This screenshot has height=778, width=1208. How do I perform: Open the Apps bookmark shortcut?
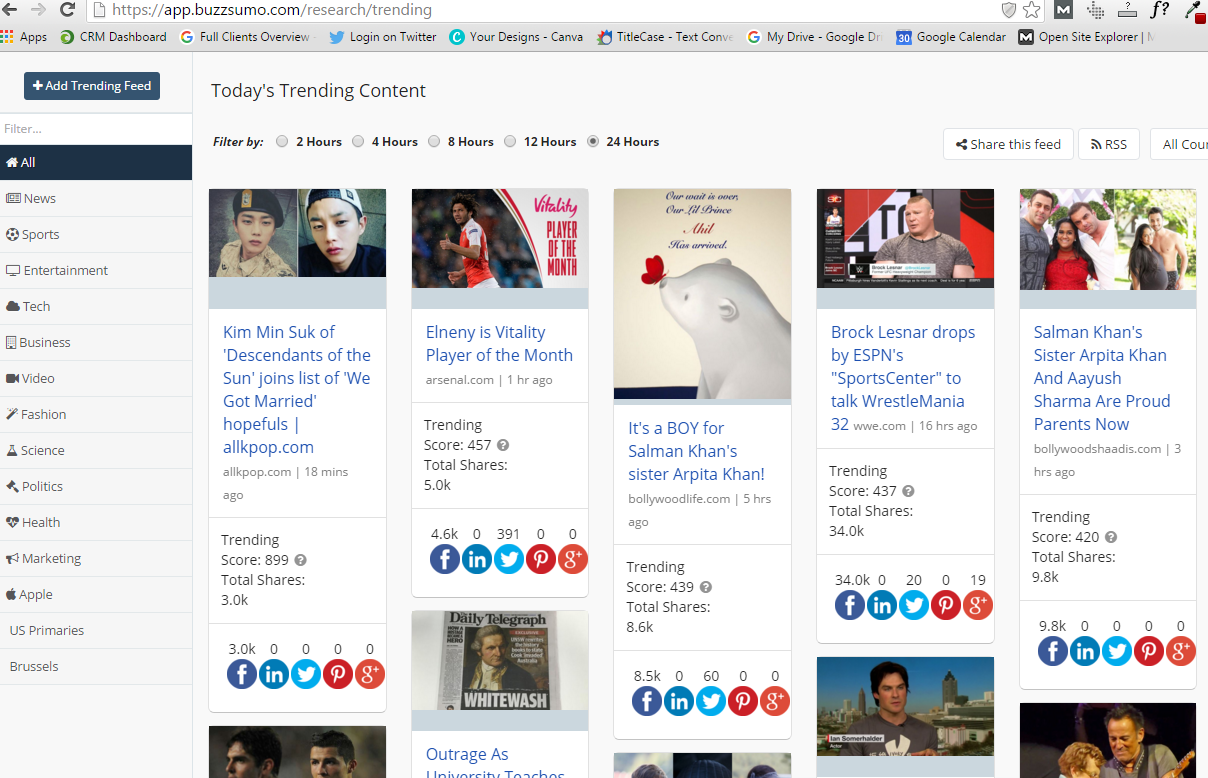click(24, 37)
